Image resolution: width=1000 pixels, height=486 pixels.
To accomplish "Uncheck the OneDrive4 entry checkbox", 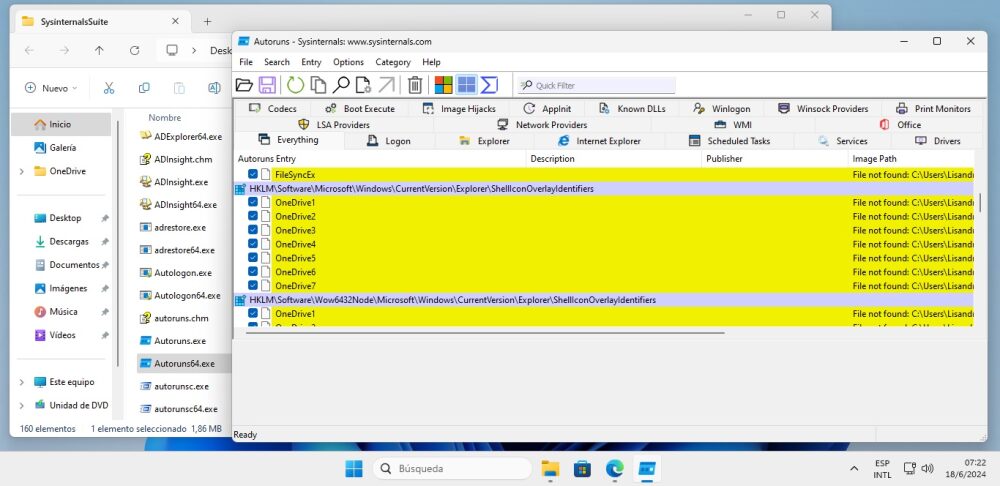I will coord(253,244).
